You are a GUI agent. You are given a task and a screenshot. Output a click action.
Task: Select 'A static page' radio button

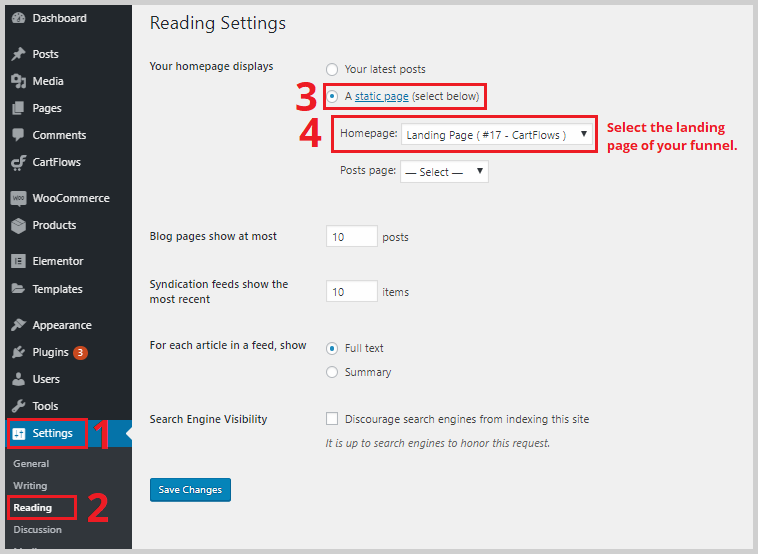[x=332, y=97]
